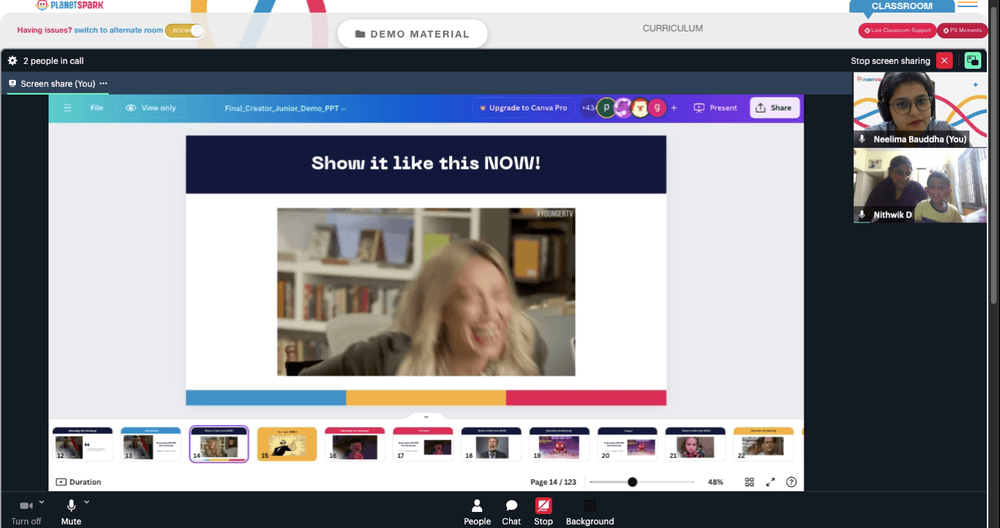This screenshot has width=1000, height=528.
Task: Click Upgrade to Canva Pro
Action: pos(523,108)
